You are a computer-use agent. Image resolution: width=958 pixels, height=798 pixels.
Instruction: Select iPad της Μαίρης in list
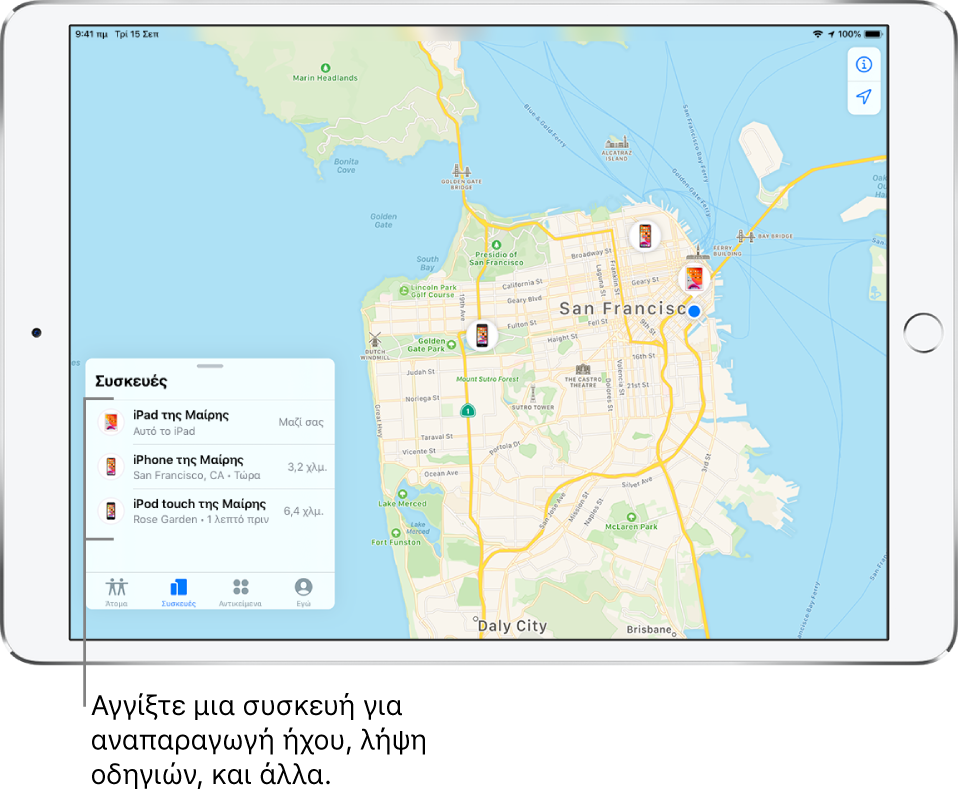[x=210, y=422]
